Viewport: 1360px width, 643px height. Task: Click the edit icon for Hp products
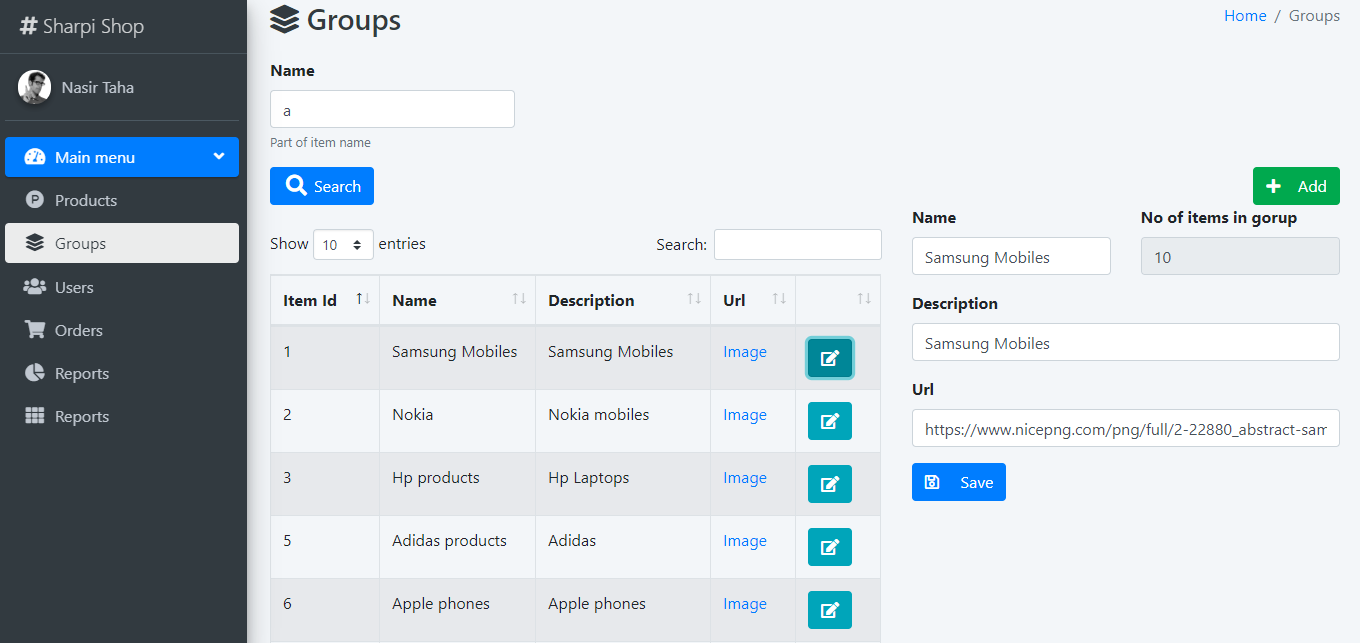[829, 484]
